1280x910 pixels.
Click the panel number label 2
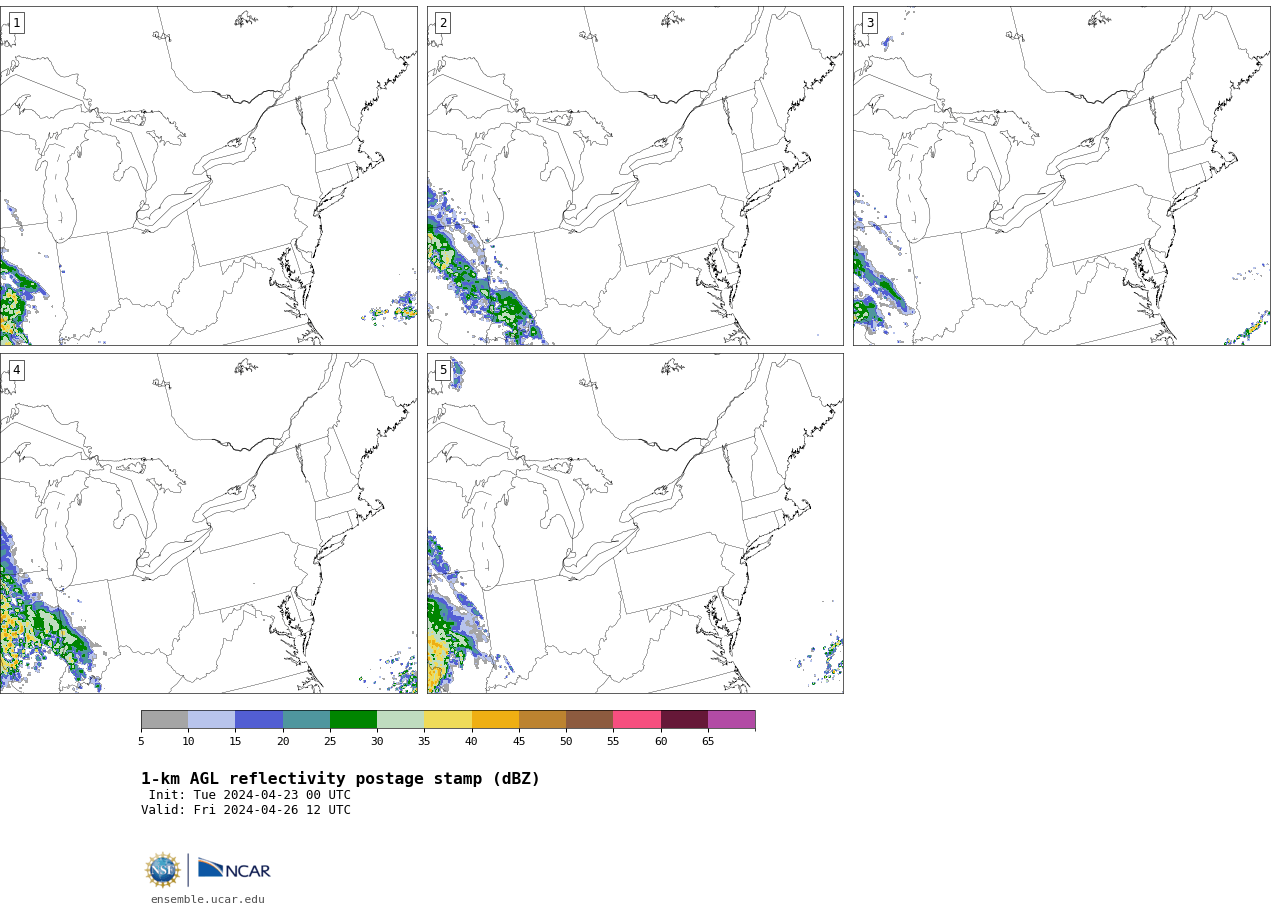(443, 23)
